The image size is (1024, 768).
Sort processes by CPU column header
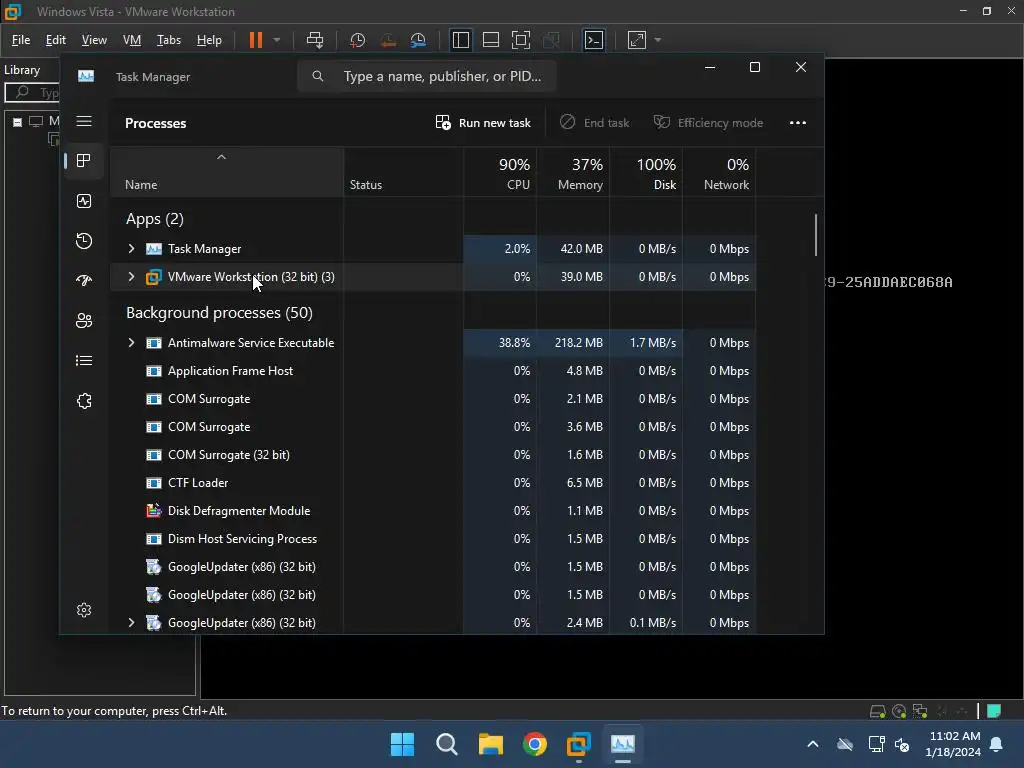pyautogui.click(x=500, y=172)
